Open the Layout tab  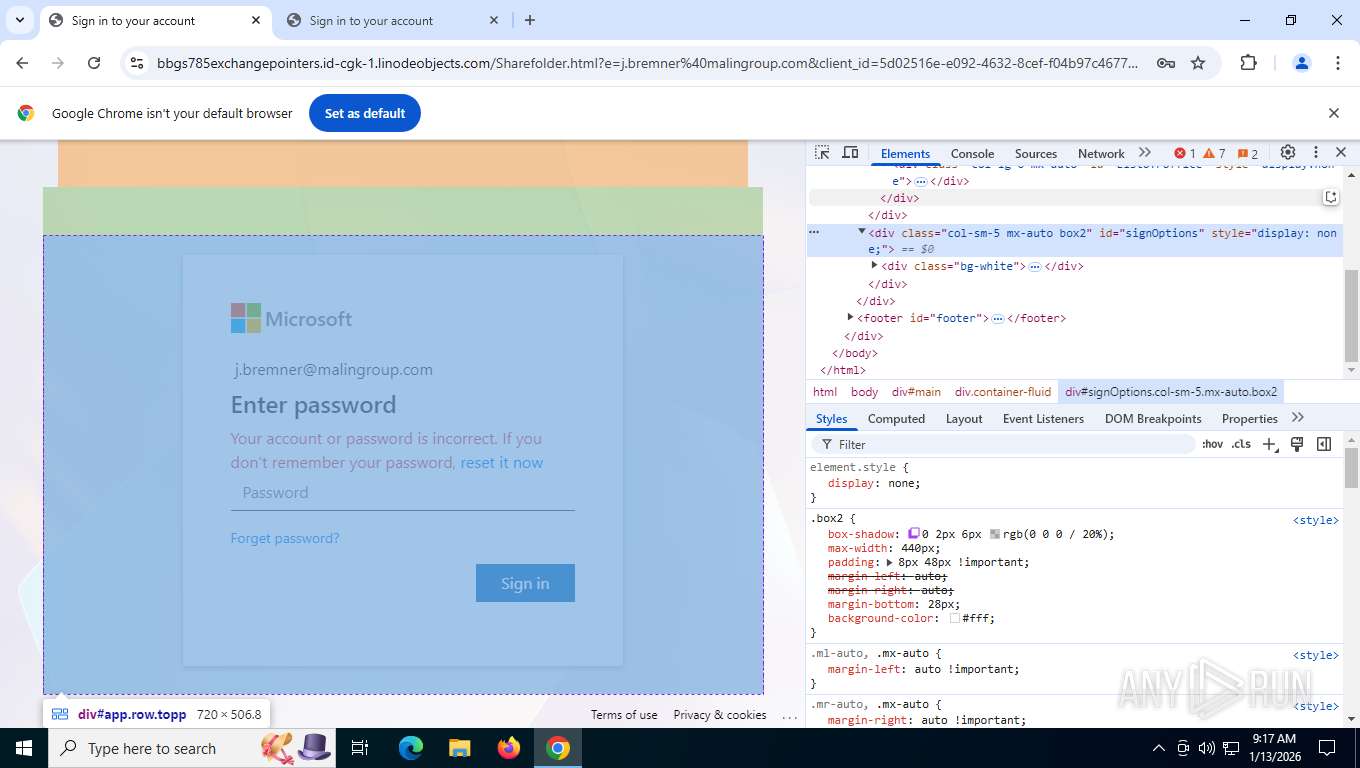(964, 419)
